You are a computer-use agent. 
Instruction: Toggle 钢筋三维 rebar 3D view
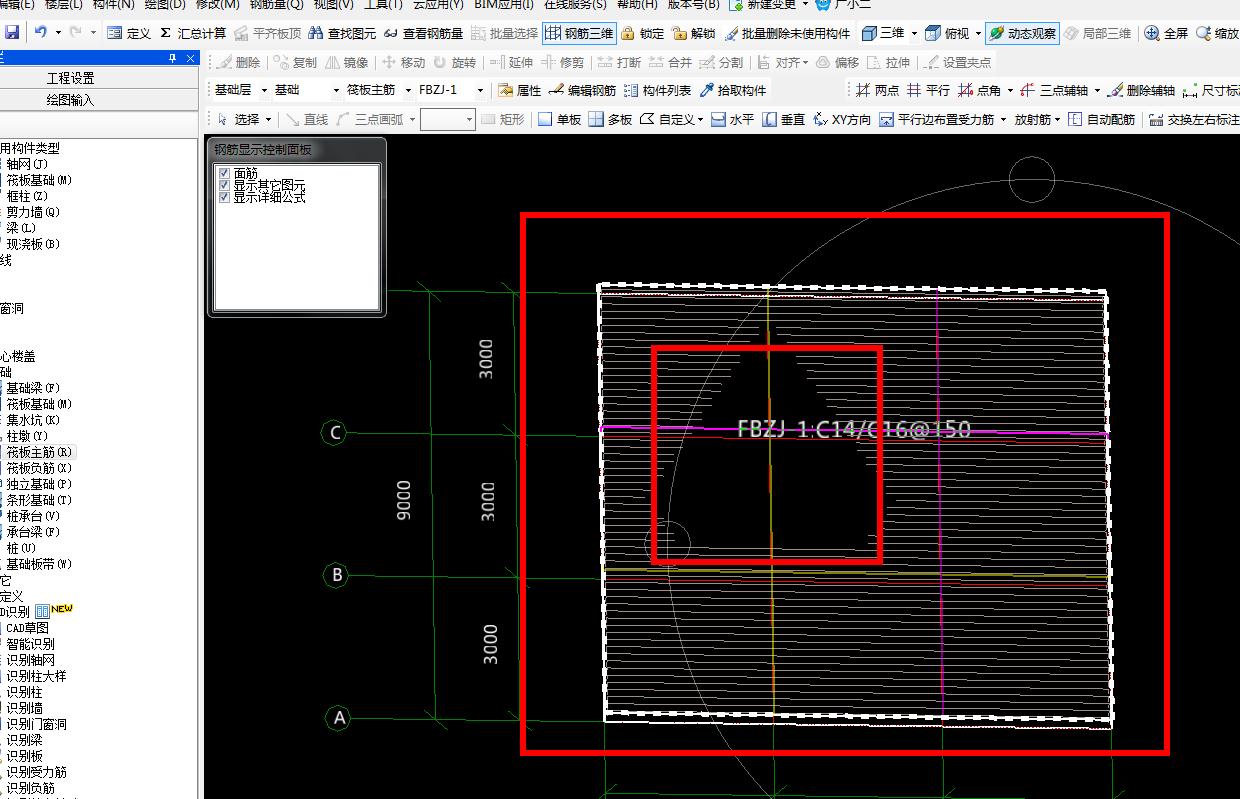[579, 33]
